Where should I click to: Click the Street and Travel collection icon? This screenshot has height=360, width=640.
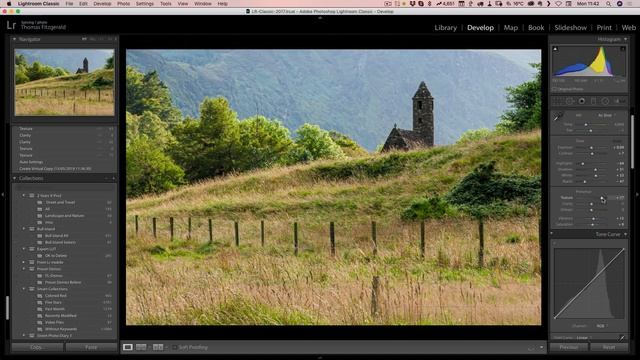(x=40, y=202)
